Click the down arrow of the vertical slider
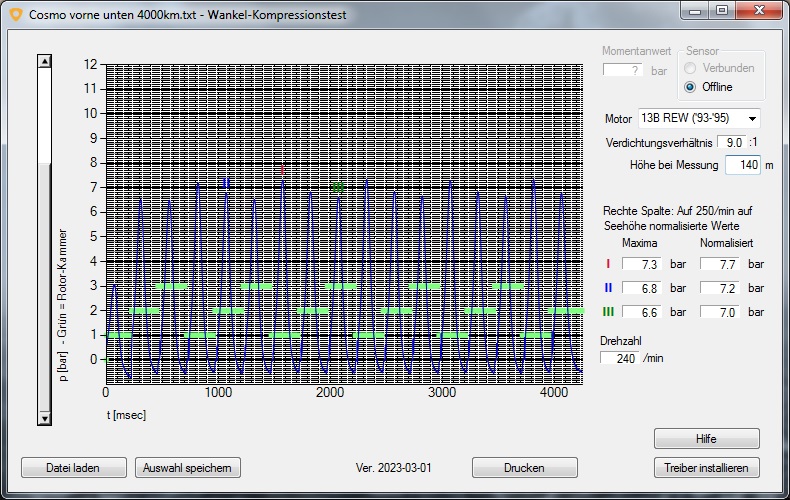Image resolution: width=790 pixels, height=500 pixels. [44, 417]
